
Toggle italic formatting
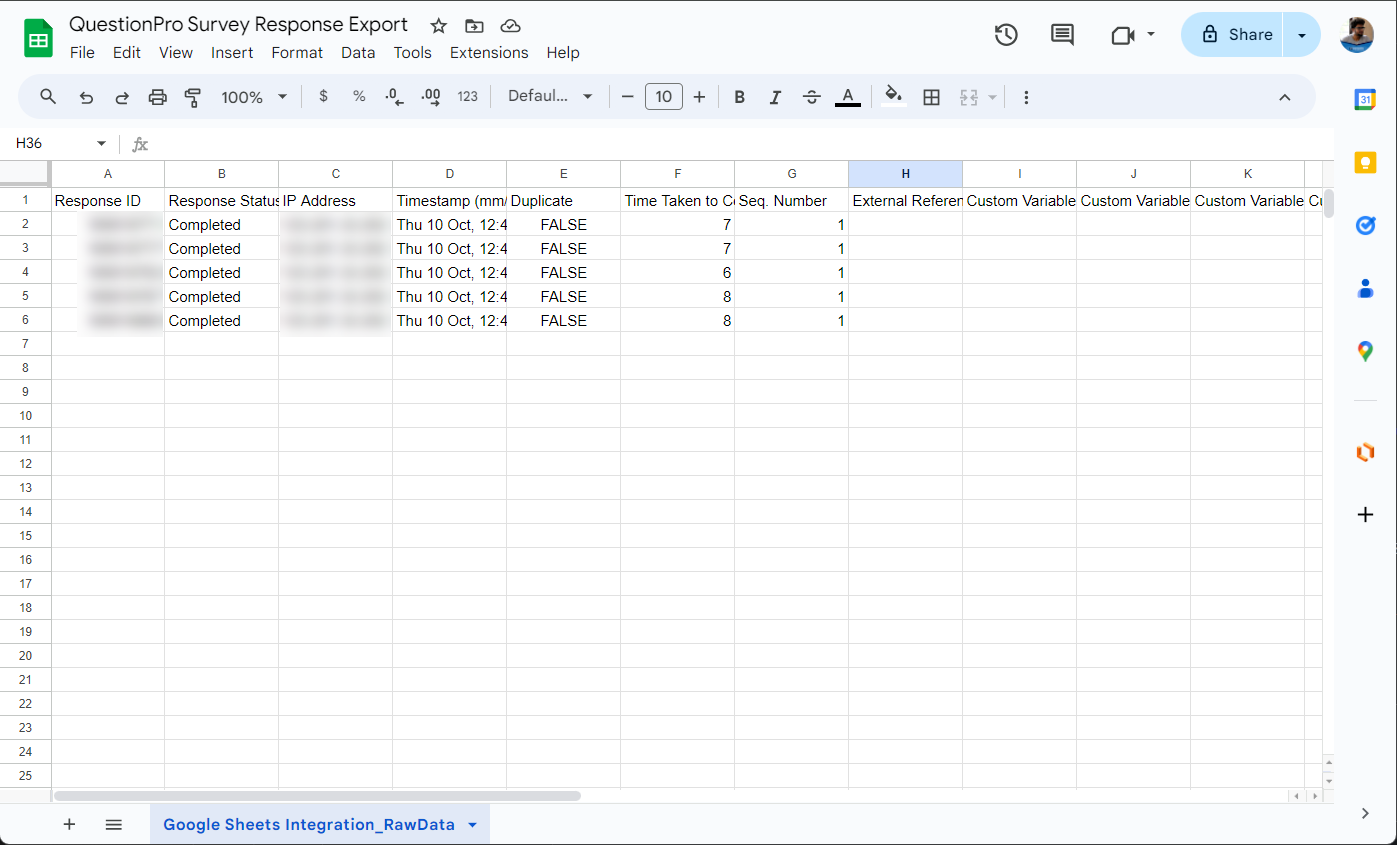(775, 97)
